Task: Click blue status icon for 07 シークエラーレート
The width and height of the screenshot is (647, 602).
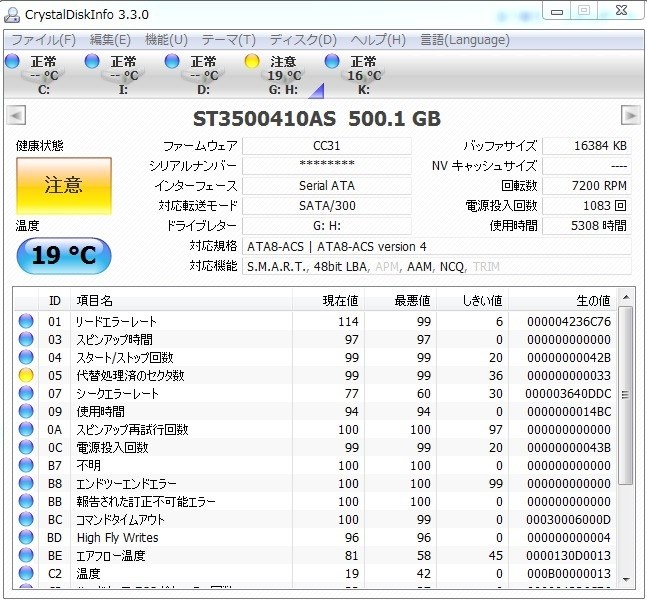Action: pyautogui.click(x=26, y=393)
